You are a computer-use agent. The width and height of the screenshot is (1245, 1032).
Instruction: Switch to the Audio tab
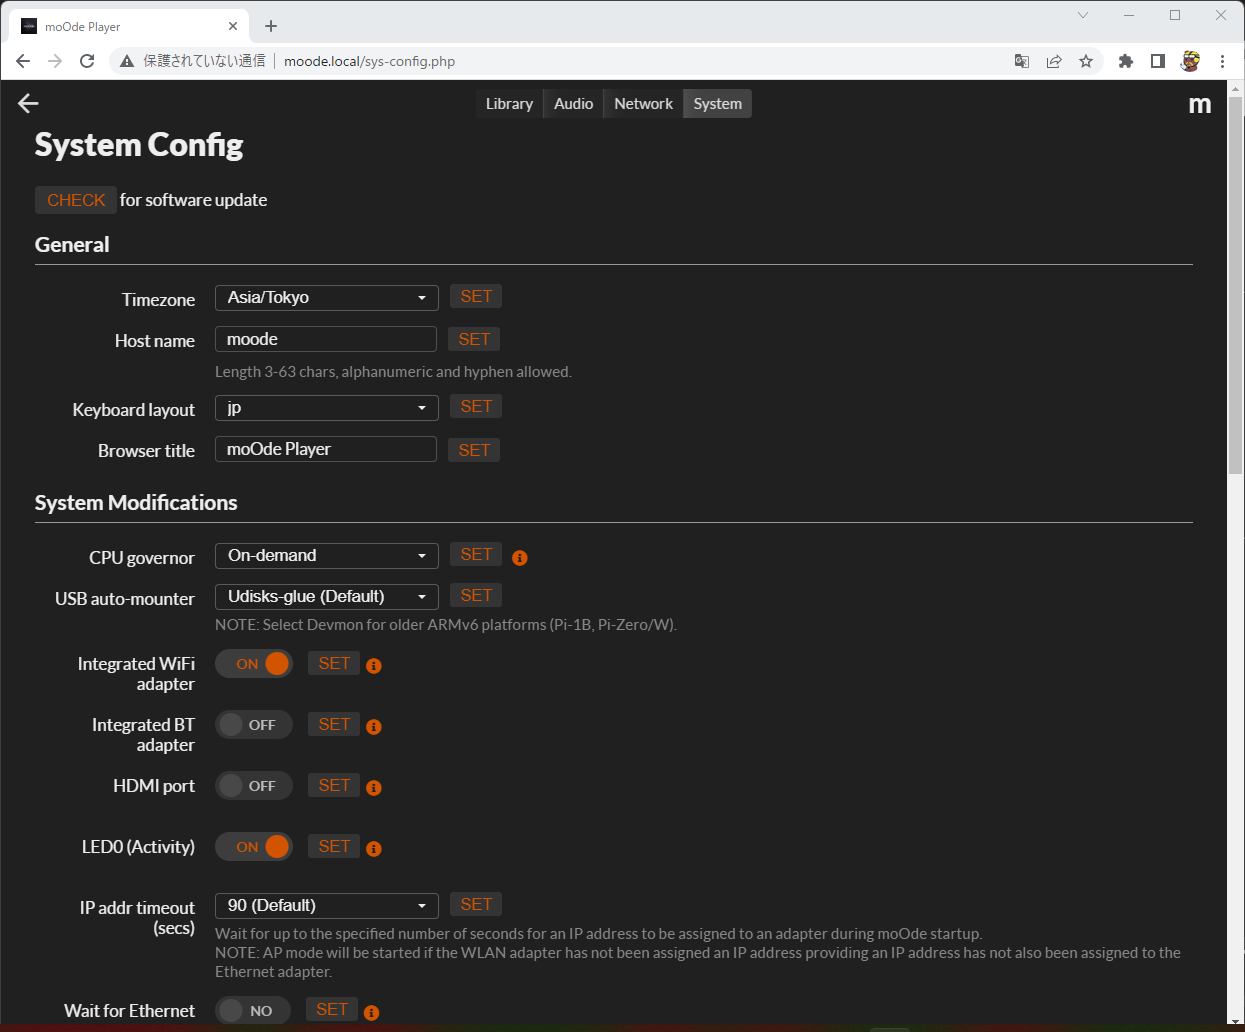click(x=573, y=104)
